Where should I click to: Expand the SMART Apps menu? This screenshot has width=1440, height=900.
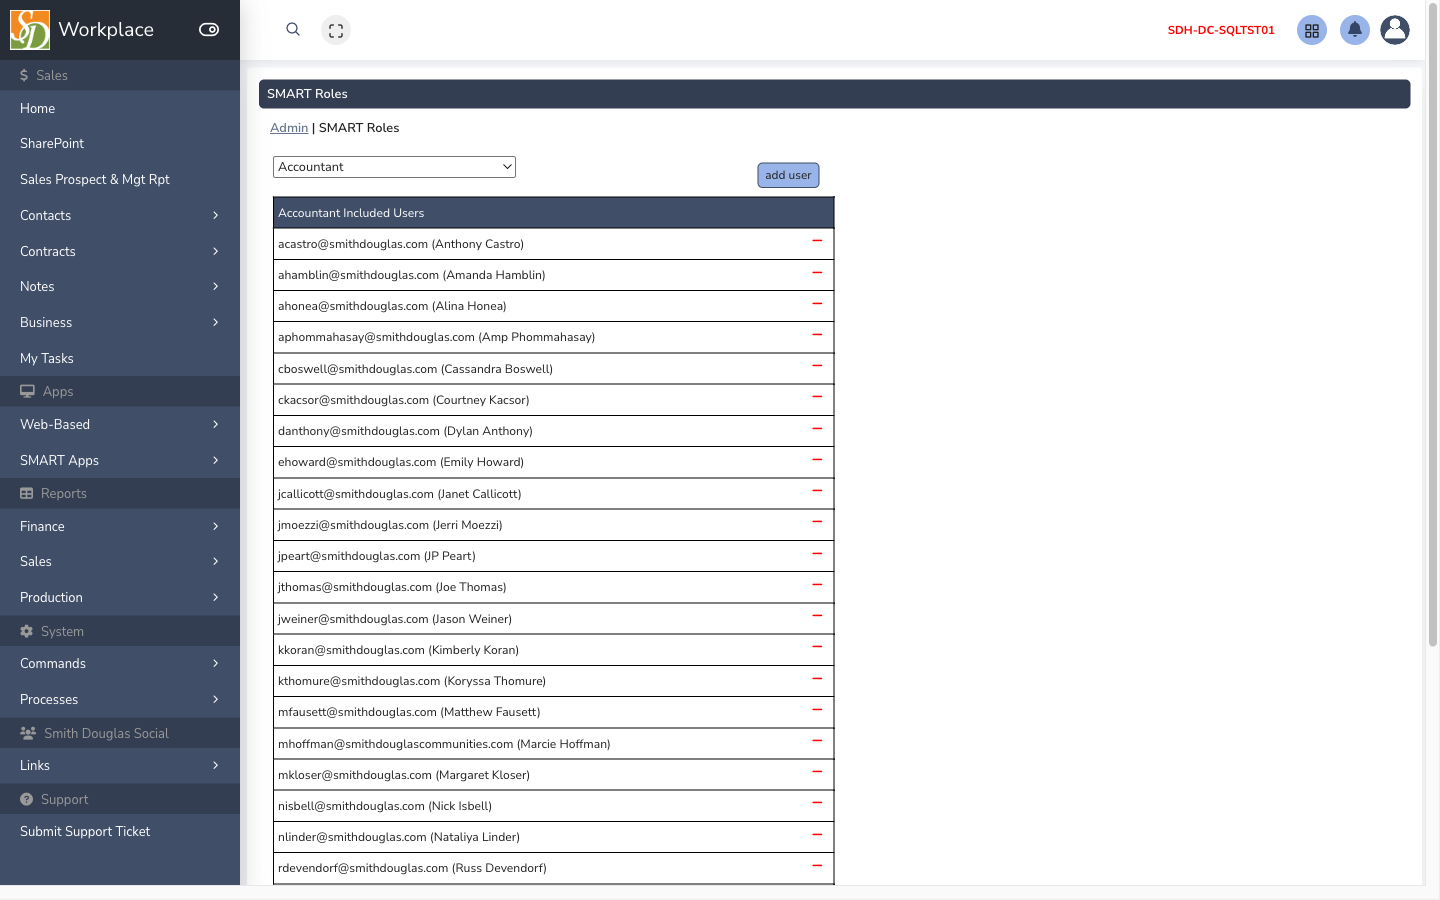(x=120, y=460)
